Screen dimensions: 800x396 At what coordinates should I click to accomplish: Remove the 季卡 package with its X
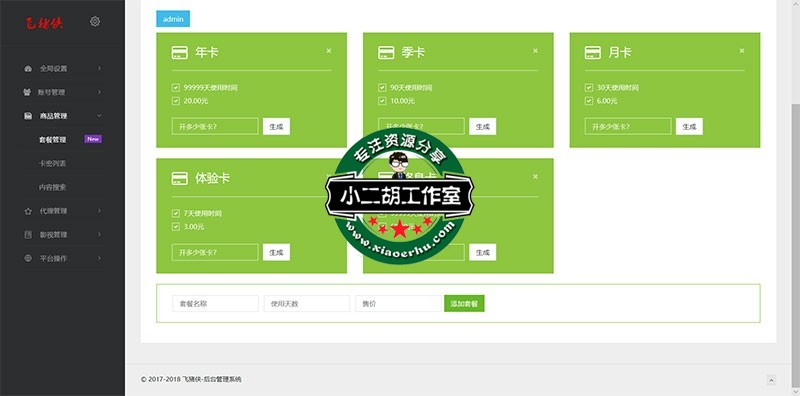click(535, 51)
